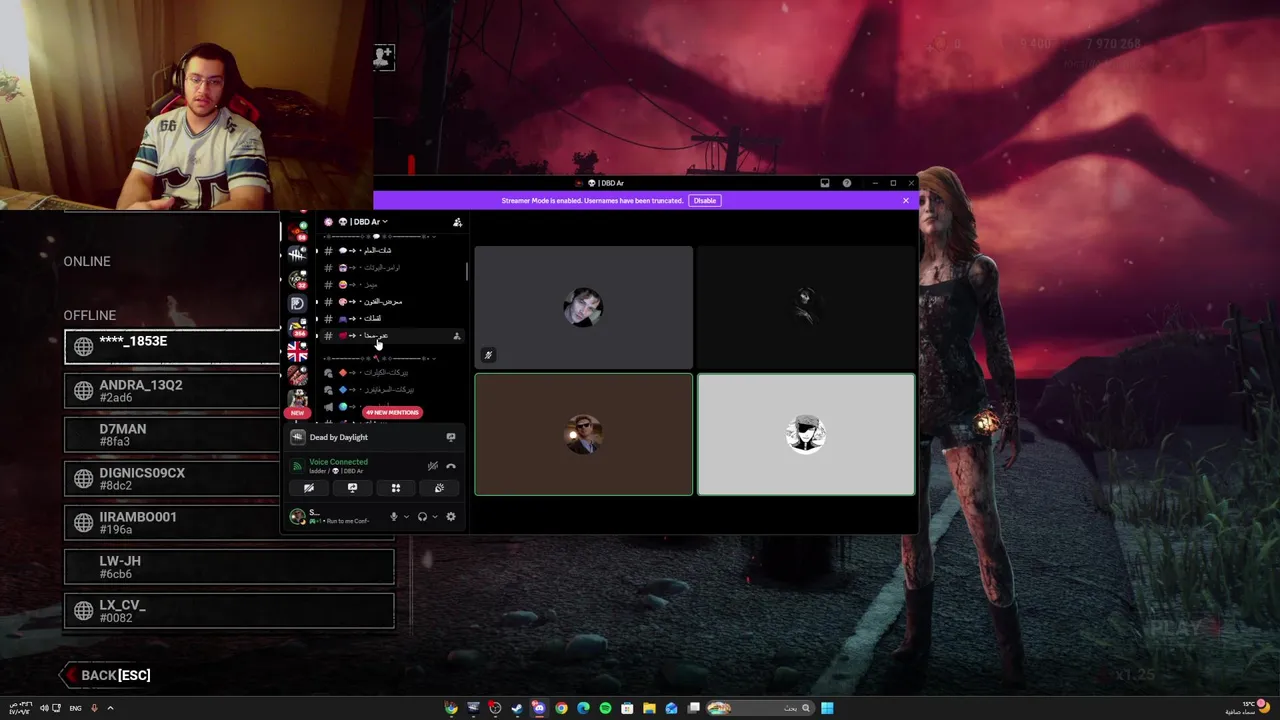Open the Discord inbox icon
The image size is (1280, 720).
[x=825, y=183]
